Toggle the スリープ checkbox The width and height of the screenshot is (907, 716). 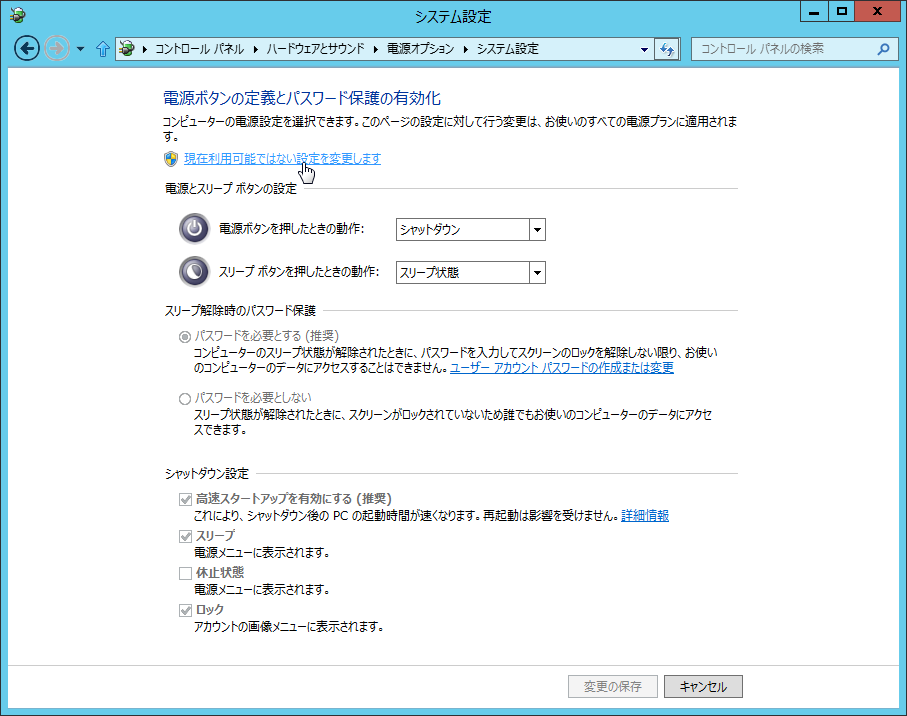pos(185,536)
